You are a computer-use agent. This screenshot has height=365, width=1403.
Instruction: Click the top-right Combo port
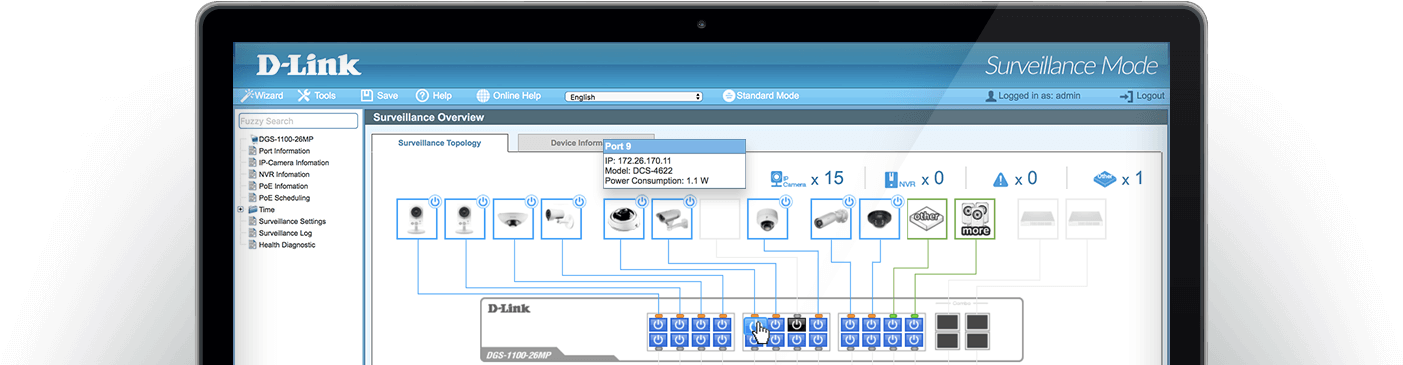click(x=977, y=323)
